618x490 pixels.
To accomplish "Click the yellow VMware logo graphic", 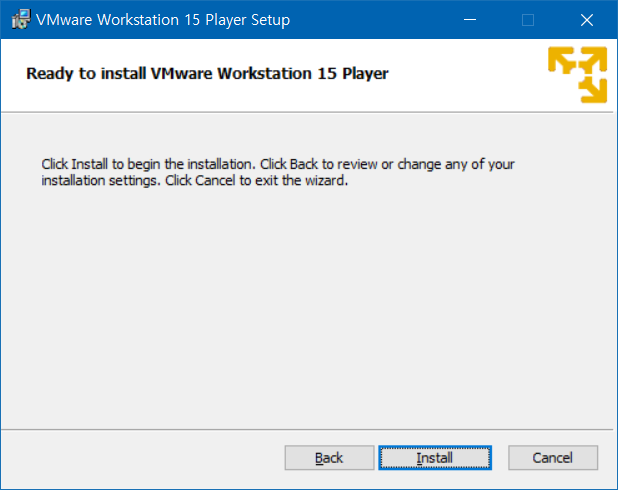I will coord(577,75).
